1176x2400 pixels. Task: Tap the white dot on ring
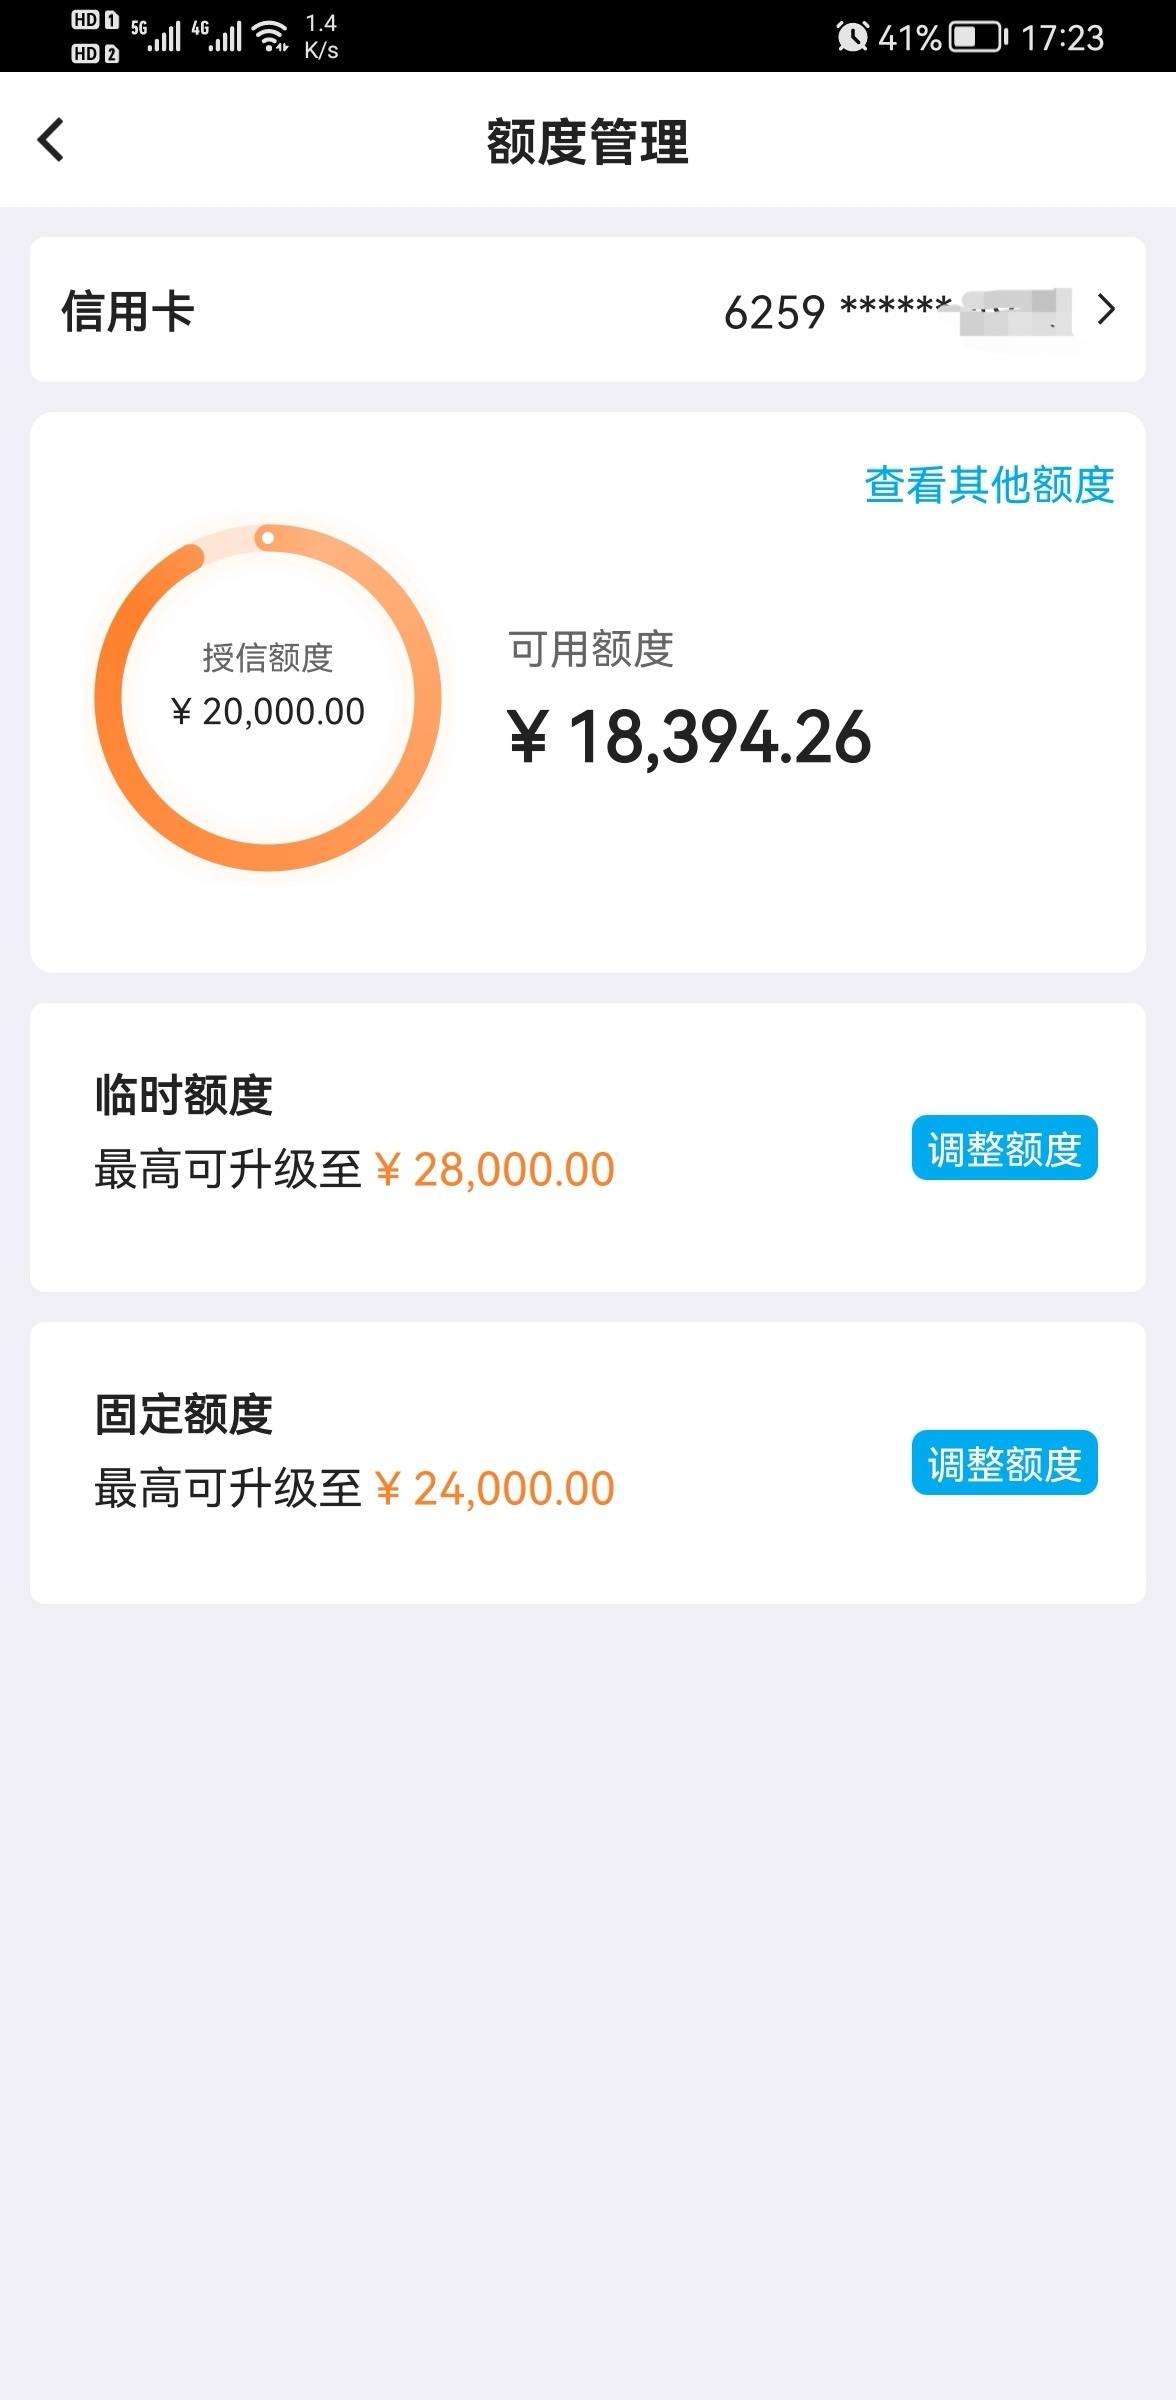click(267, 538)
